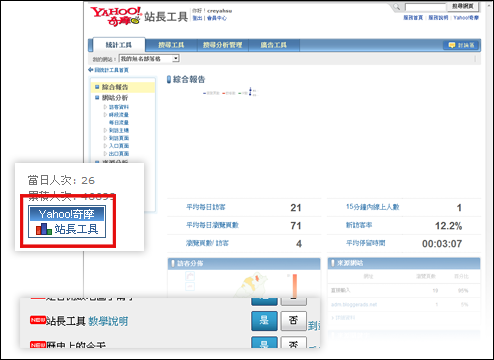Click the speech bubble icon in 討論區
494x360 pixels.
[x=452, y=45]
